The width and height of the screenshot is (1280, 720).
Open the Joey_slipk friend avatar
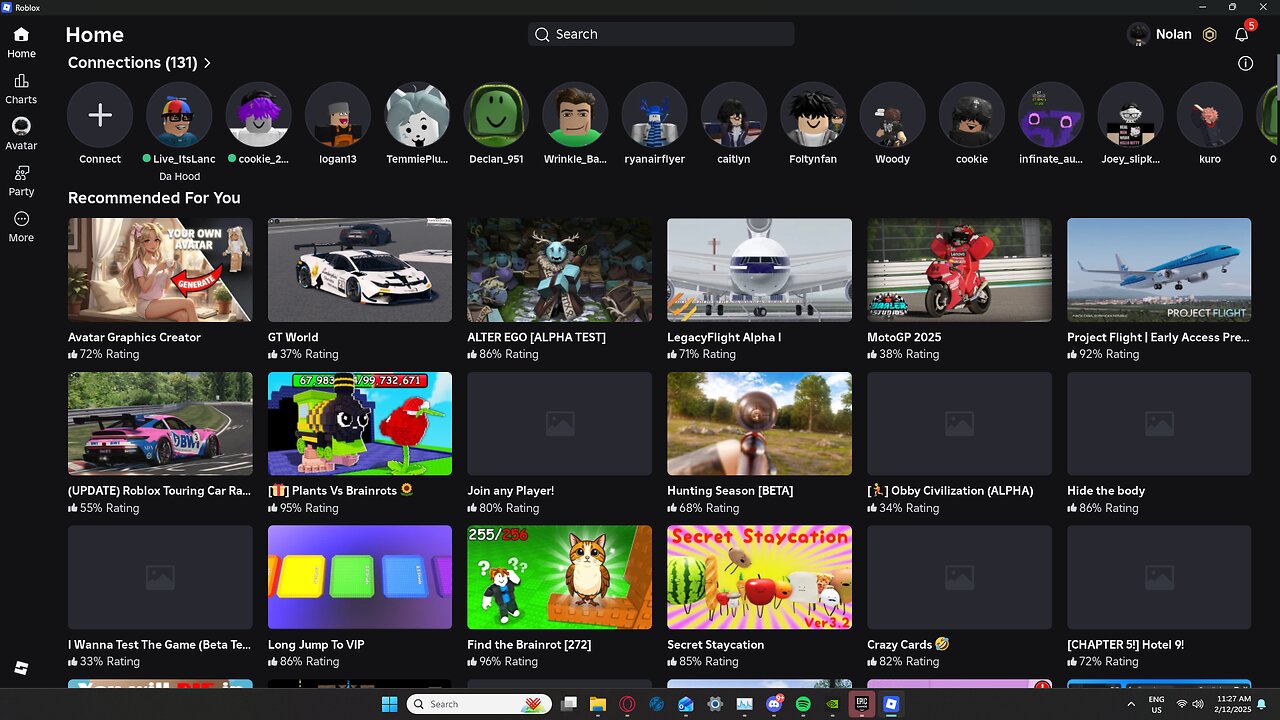(1130, 115)
